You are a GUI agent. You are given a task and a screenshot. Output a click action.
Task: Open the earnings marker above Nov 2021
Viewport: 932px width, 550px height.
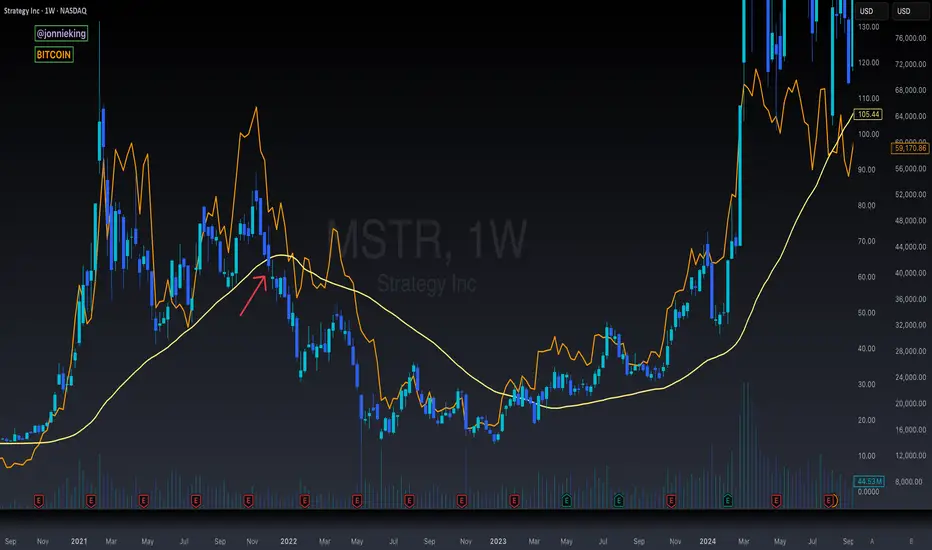point(248,501)
